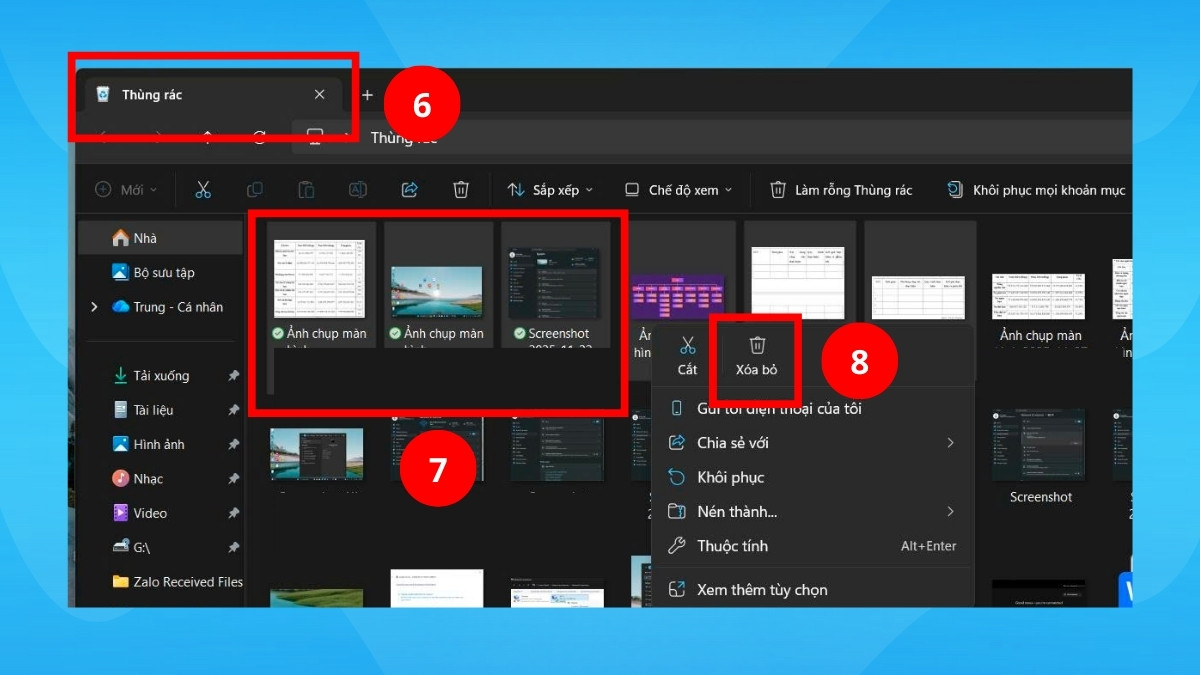
Task: Open Trung - Cá nhân OneDrive folder
Action: (168, 307)
